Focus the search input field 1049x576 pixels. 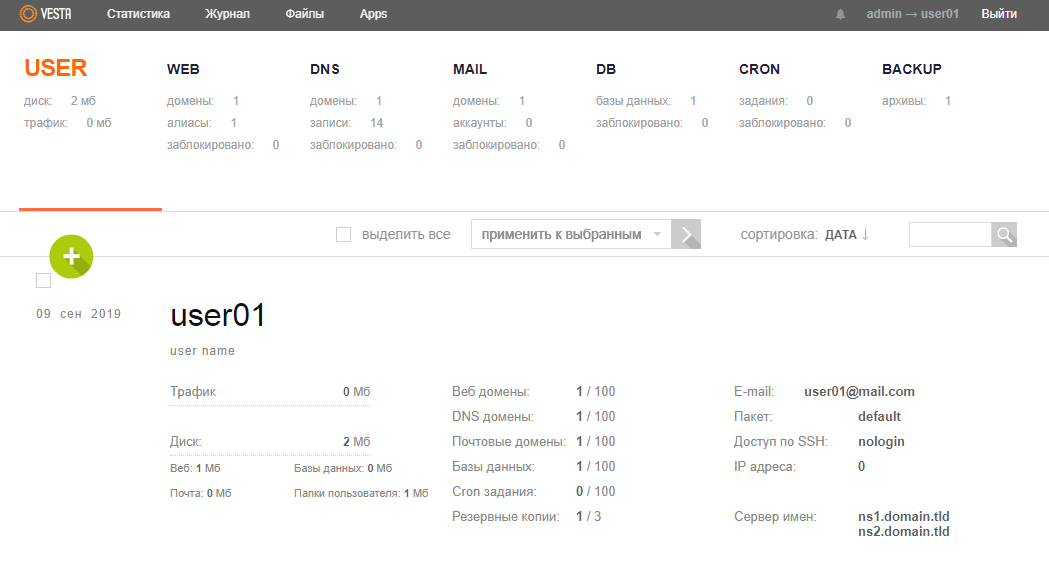[x=949, y=235]
